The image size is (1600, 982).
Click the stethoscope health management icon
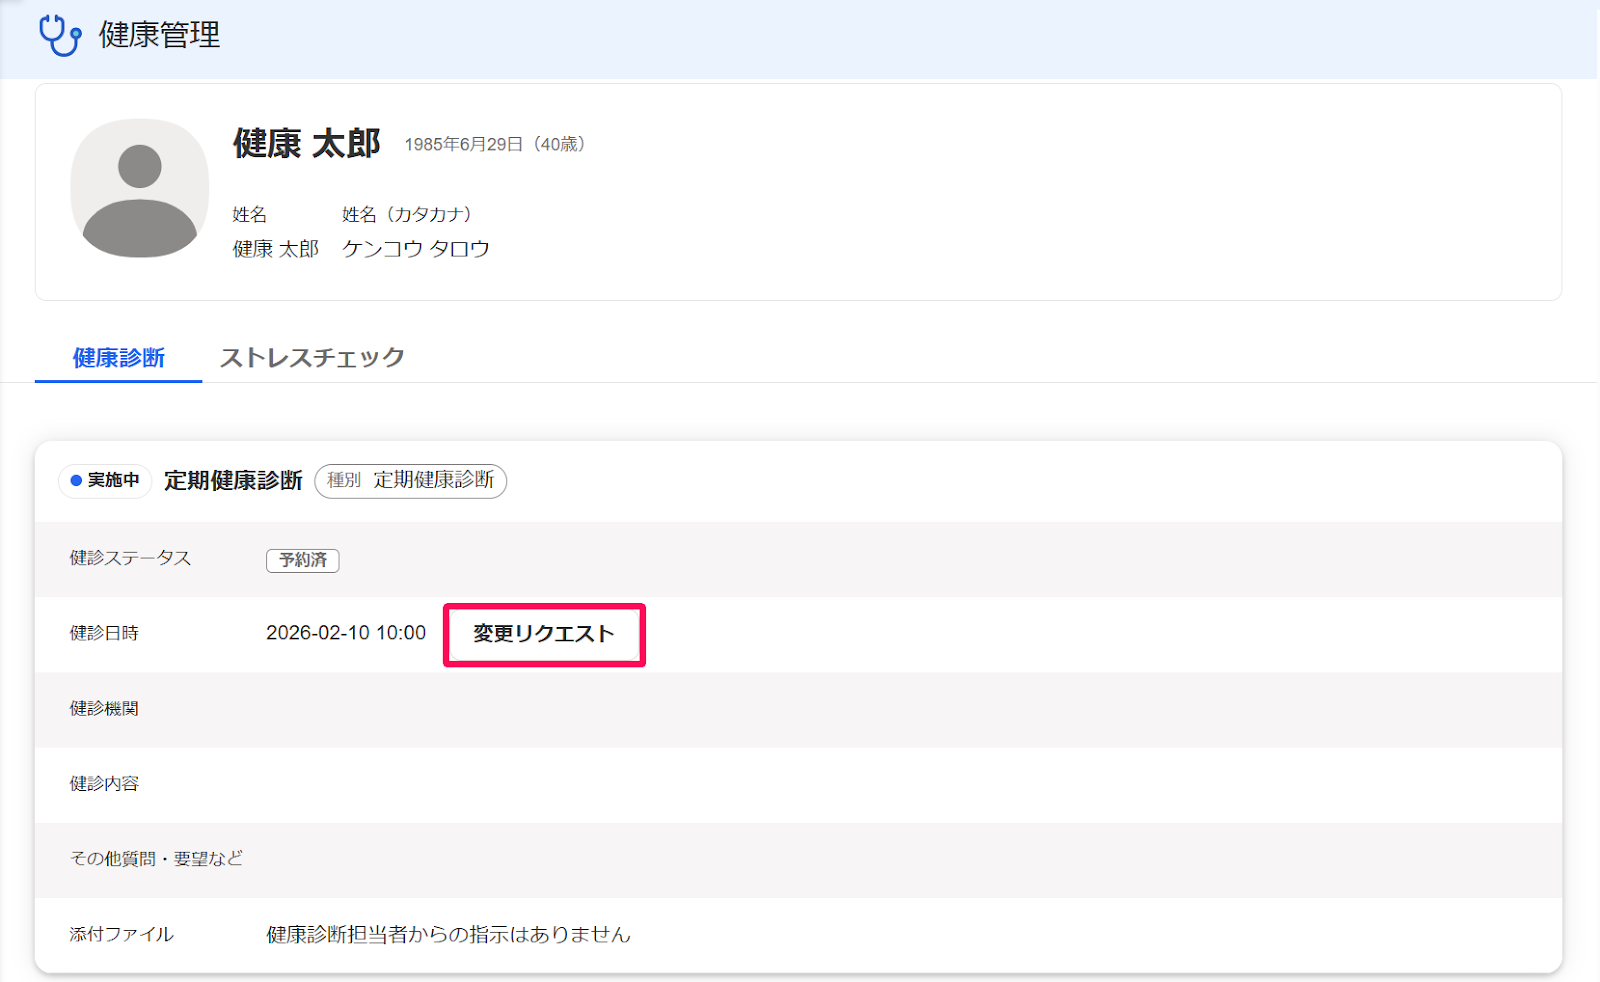(x=60, y=35)
